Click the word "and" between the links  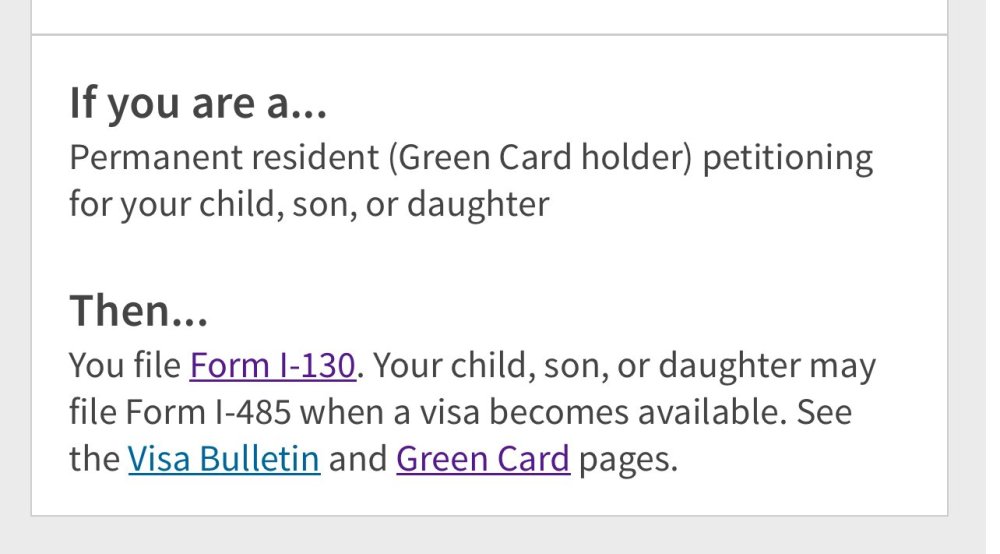tap(358, 460)
